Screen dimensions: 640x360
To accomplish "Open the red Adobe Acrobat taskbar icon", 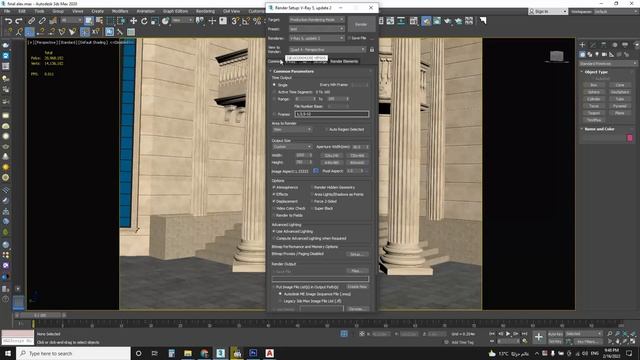I will coord(269,353).
